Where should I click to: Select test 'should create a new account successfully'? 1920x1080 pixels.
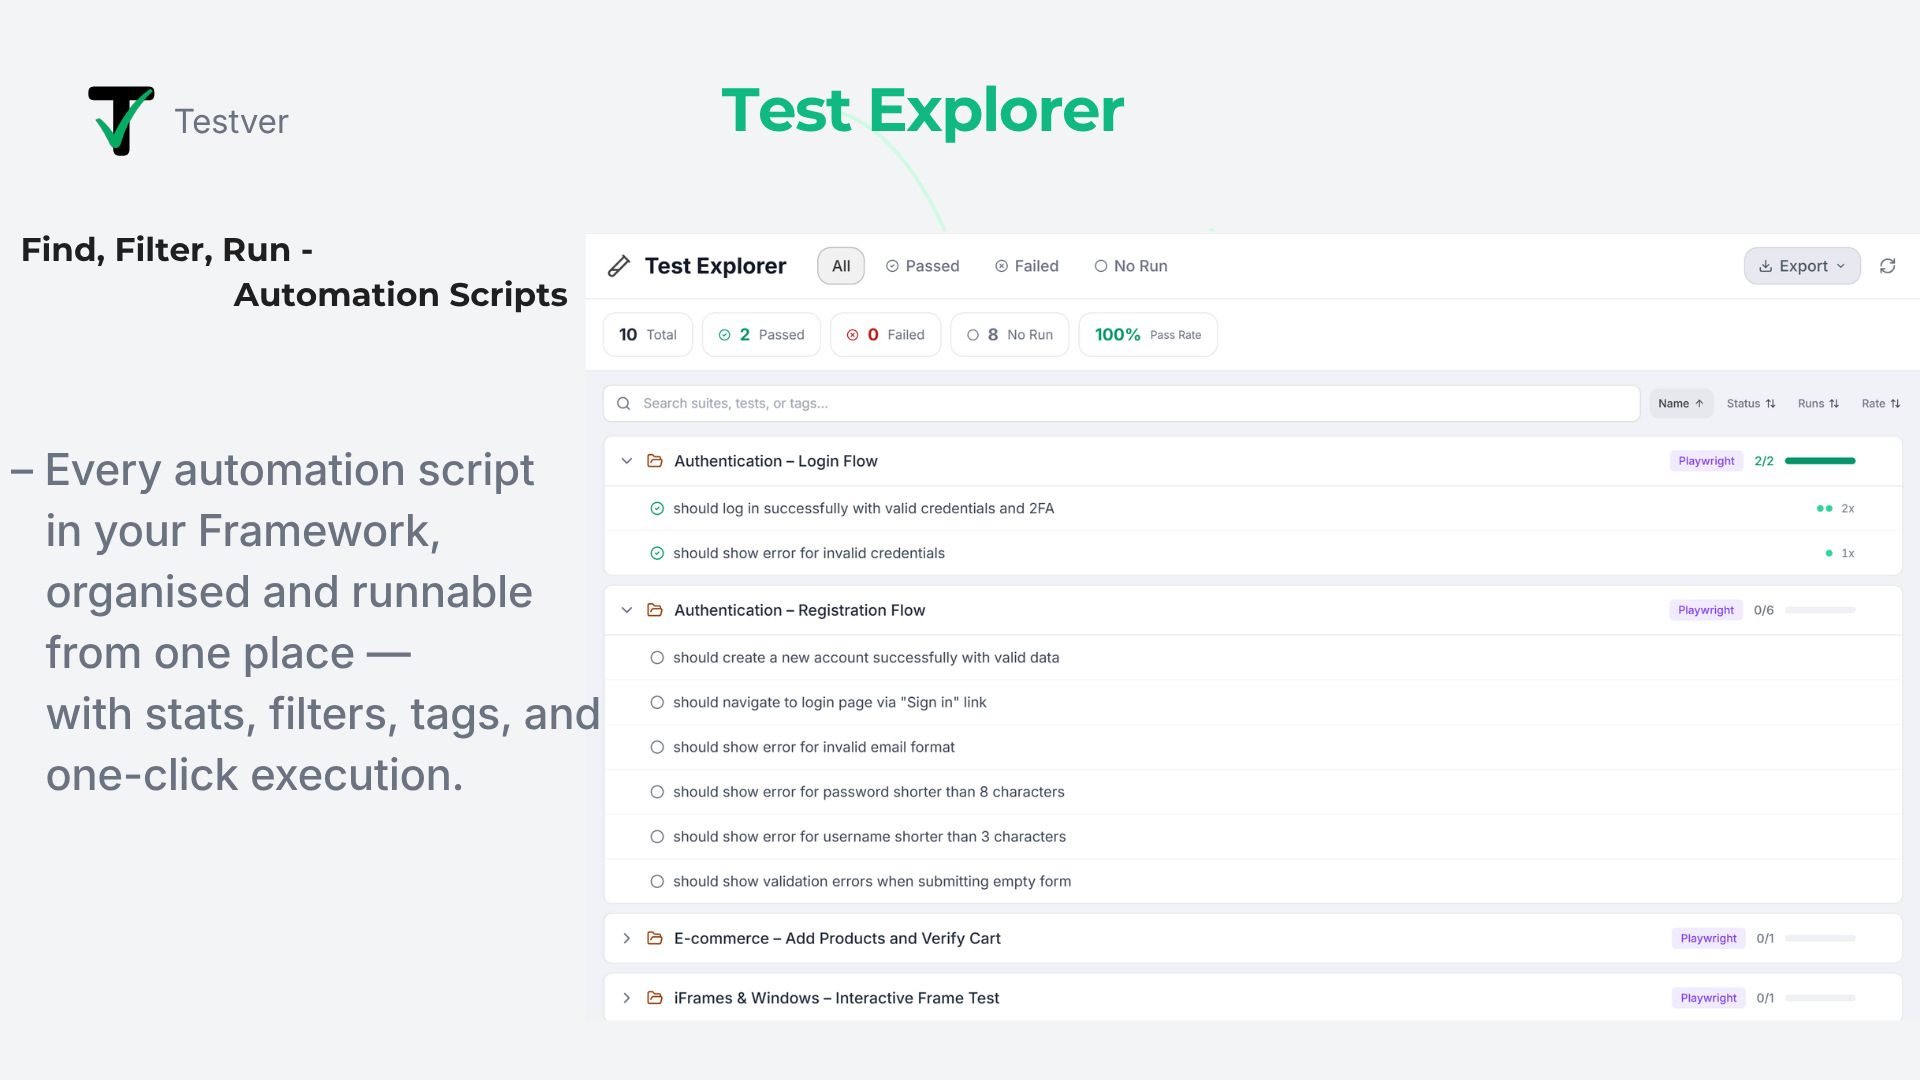pos(1253,658)
